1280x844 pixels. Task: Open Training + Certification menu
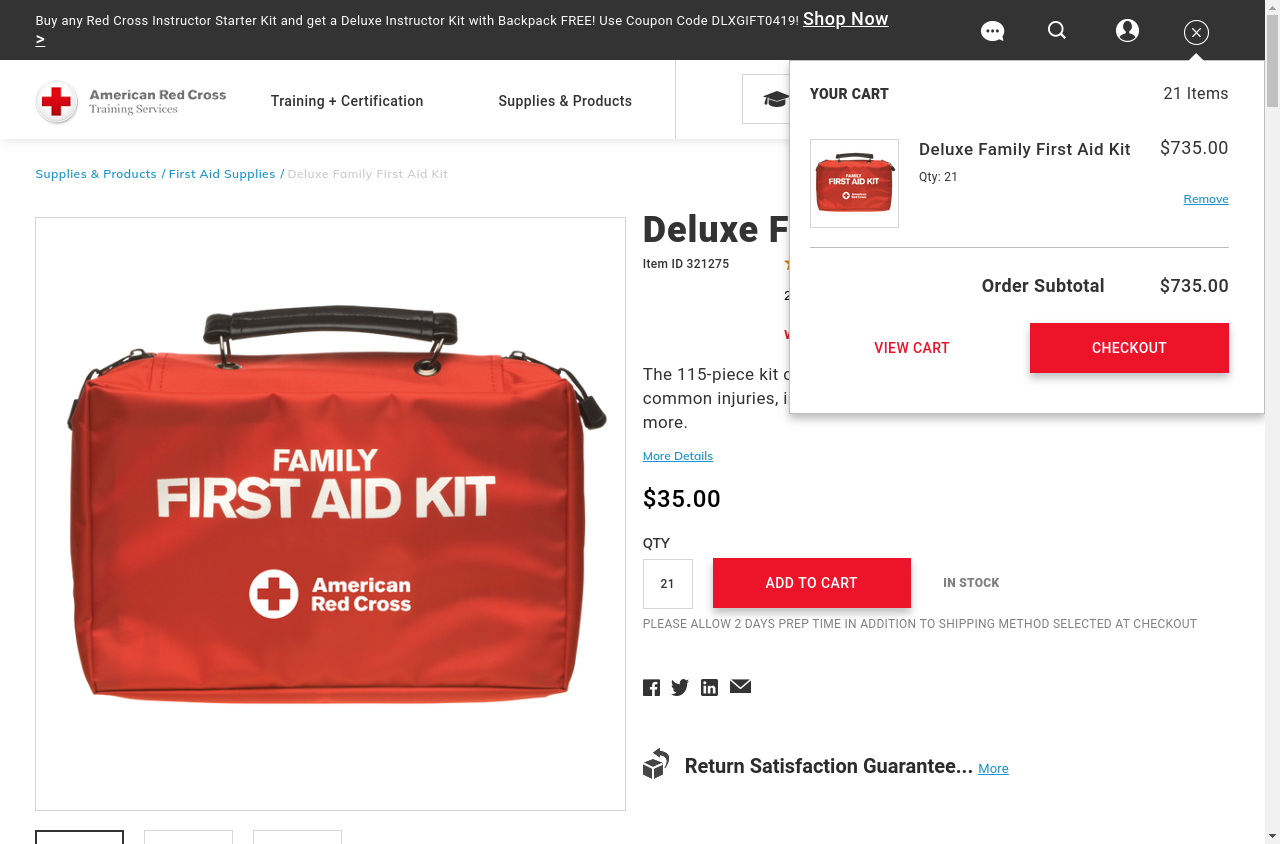[x=347, y=101]
